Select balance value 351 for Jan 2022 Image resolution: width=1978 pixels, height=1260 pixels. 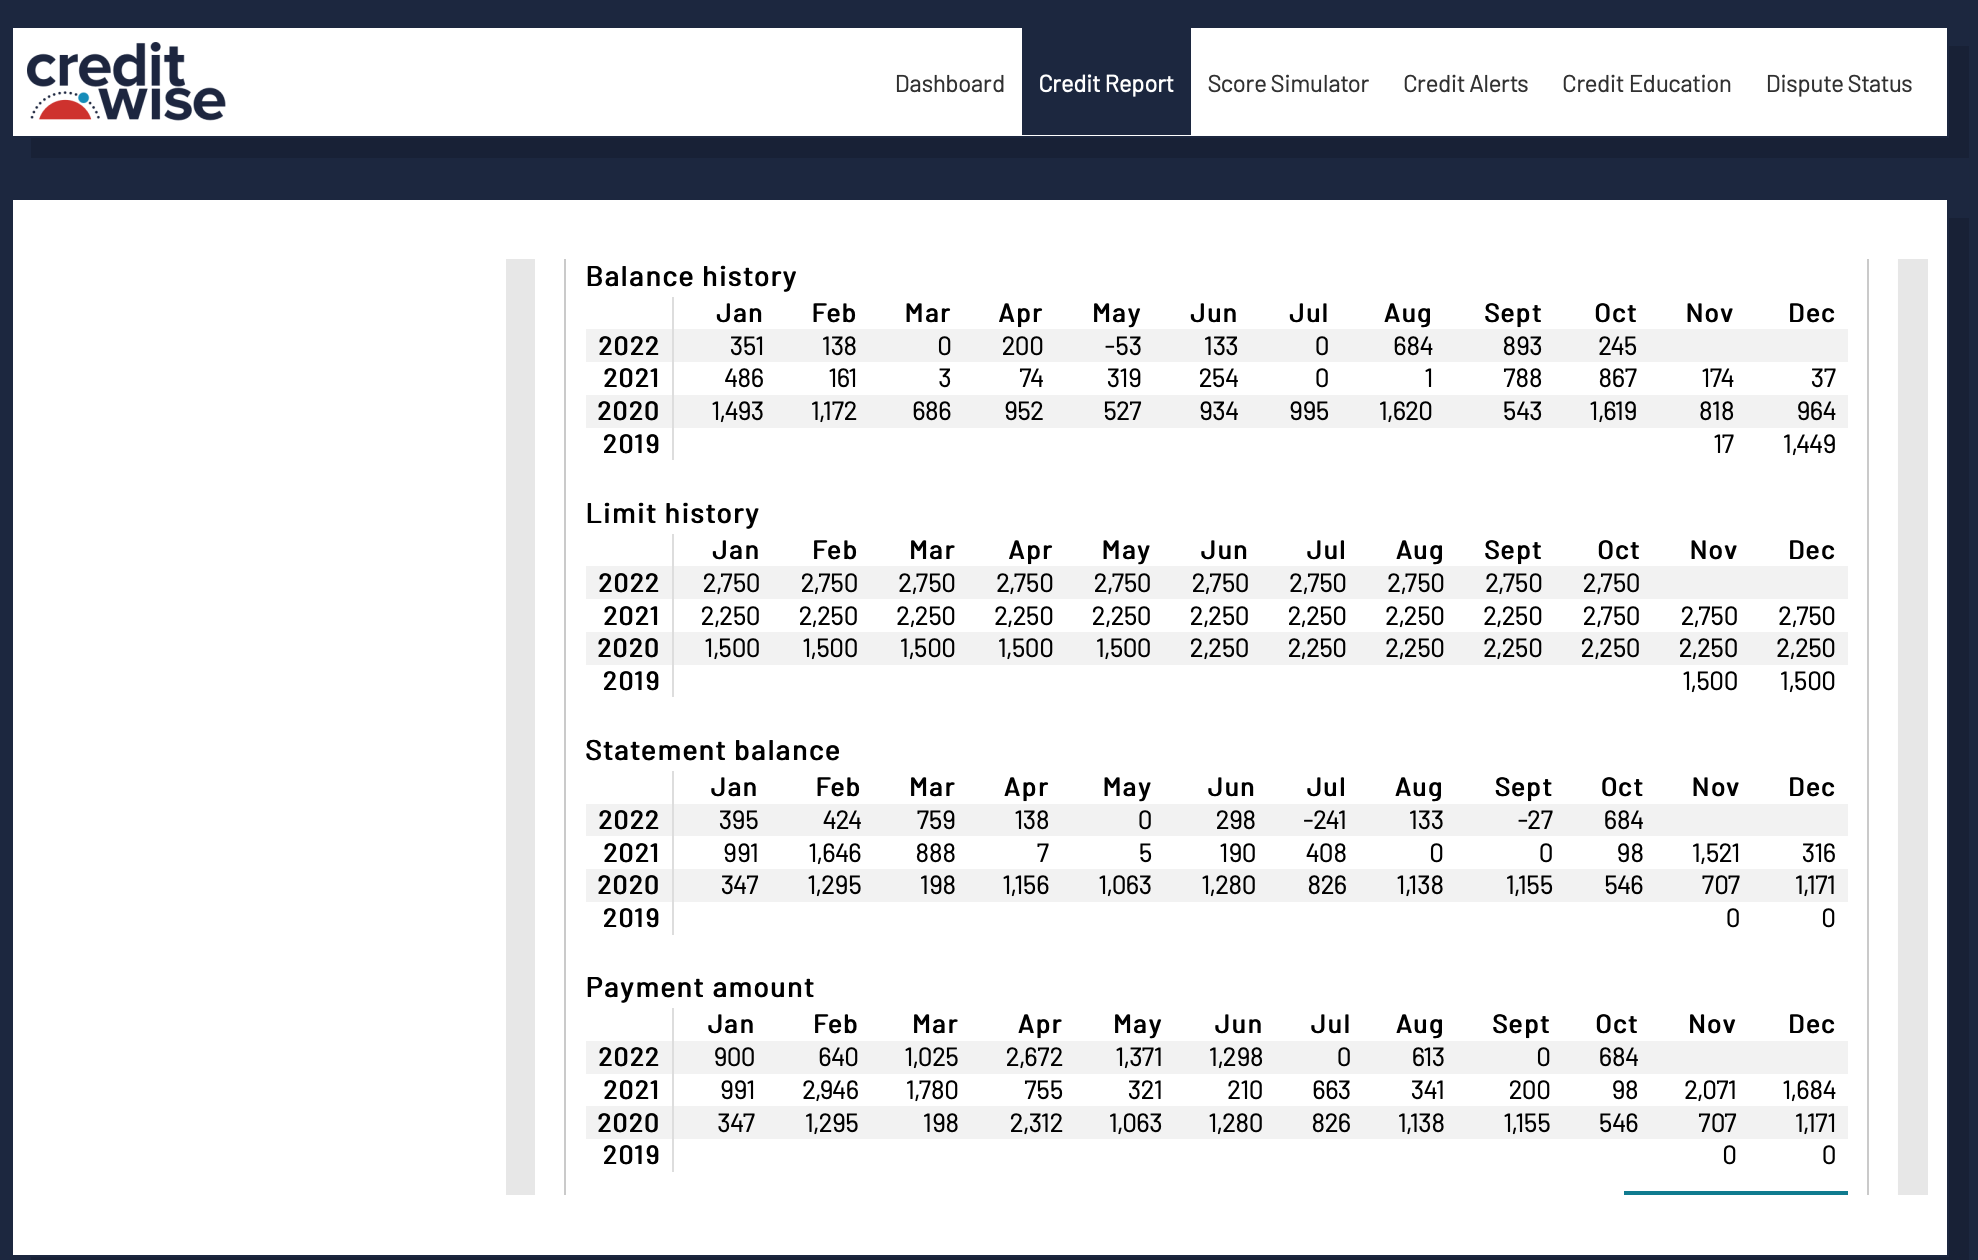(747, 346)
